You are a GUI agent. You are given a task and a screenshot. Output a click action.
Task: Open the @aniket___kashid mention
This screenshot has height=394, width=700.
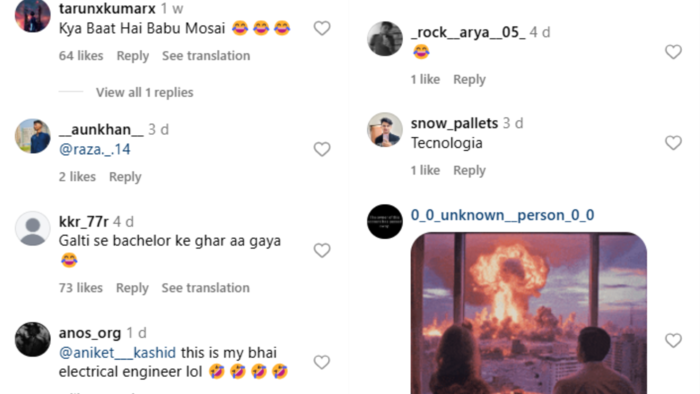click(x=117, y=353)
